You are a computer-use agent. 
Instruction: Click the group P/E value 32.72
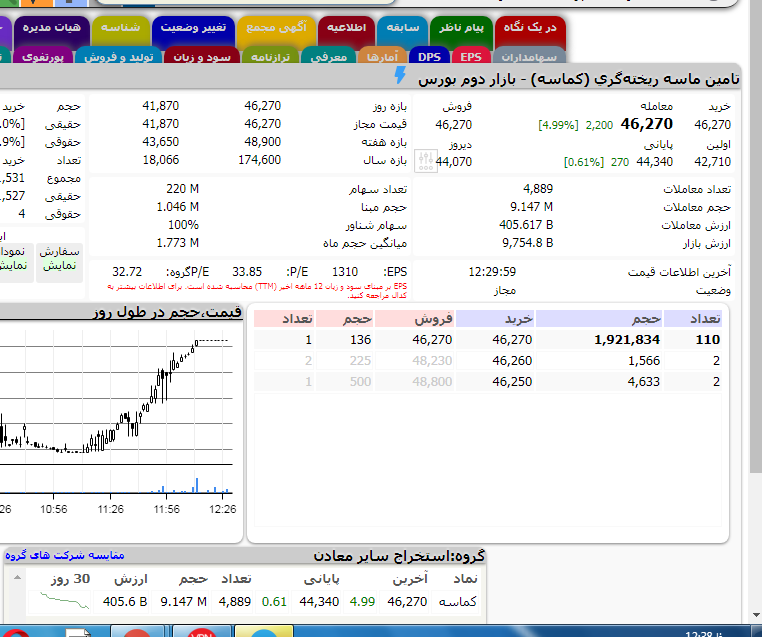(x=127, y=272)
